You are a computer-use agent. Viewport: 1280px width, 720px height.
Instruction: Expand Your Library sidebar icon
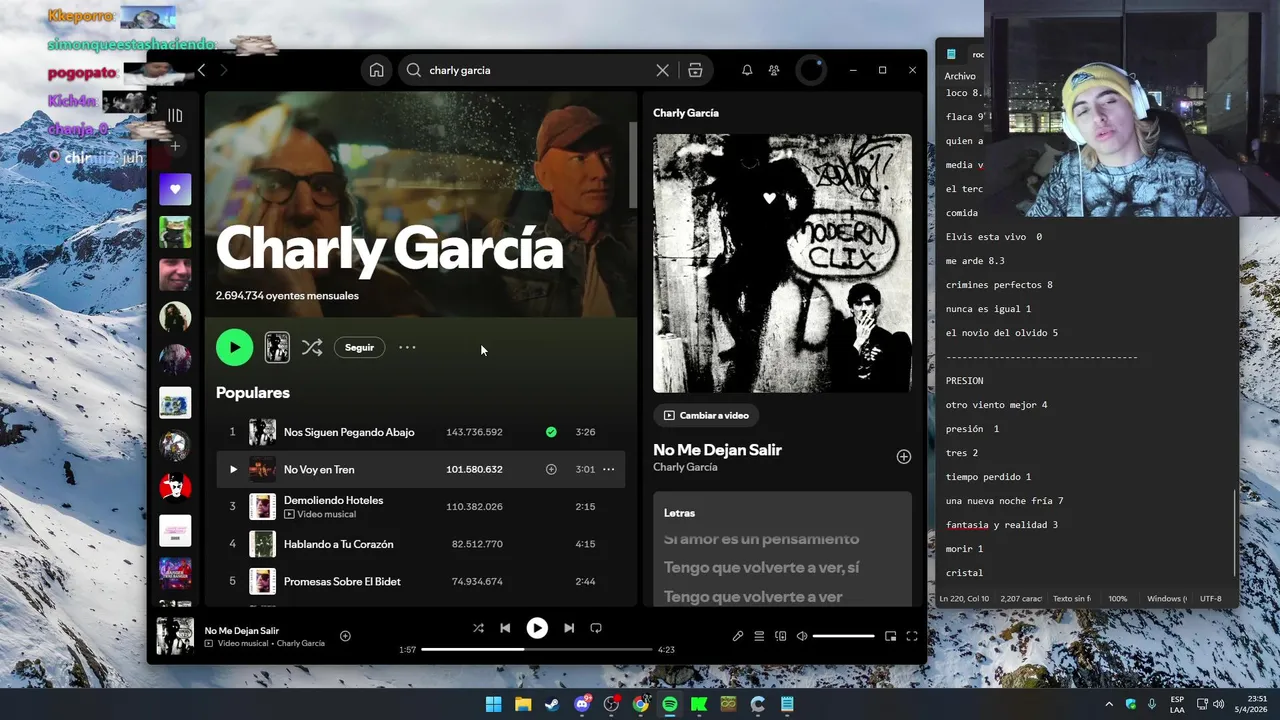click(x=175, y=116)
